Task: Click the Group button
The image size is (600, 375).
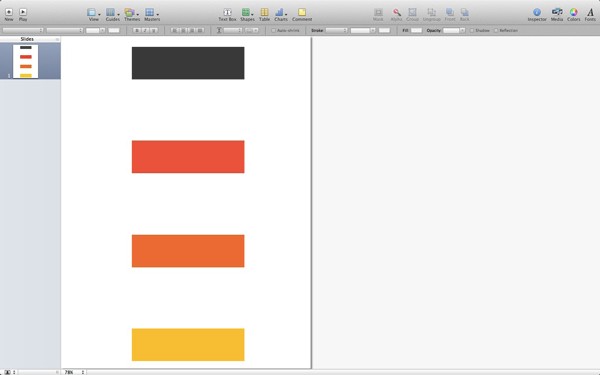Action: pyautogui.click(x=412, y=15)
